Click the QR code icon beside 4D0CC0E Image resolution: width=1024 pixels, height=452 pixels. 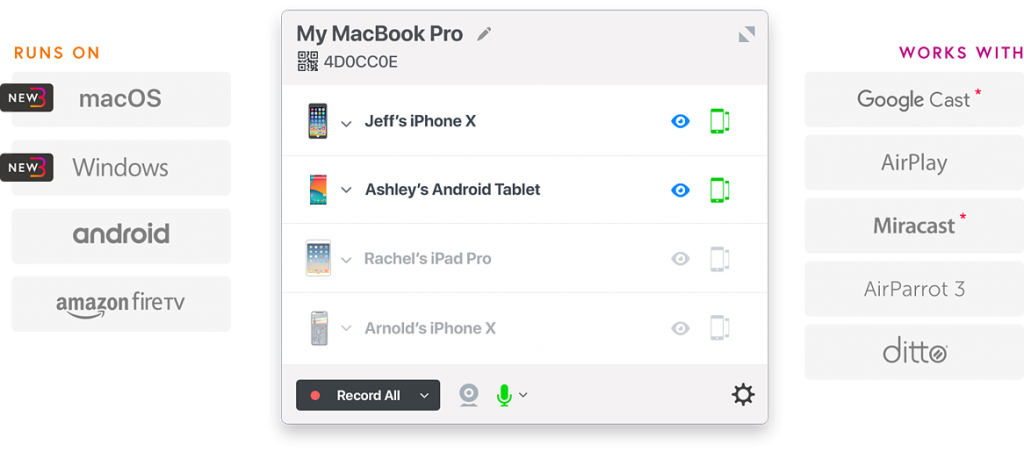(x=308, y=61)
